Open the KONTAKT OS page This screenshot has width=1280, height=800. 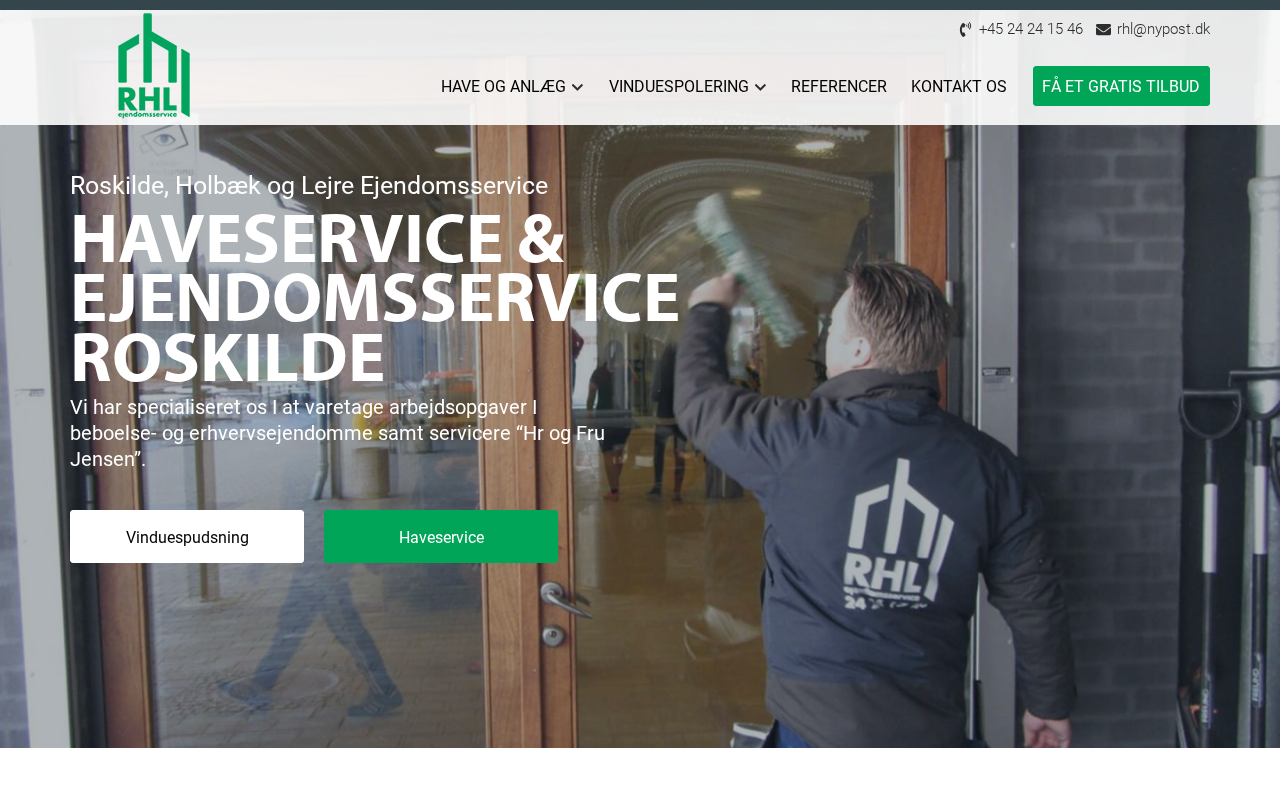[x=959, y=87]
